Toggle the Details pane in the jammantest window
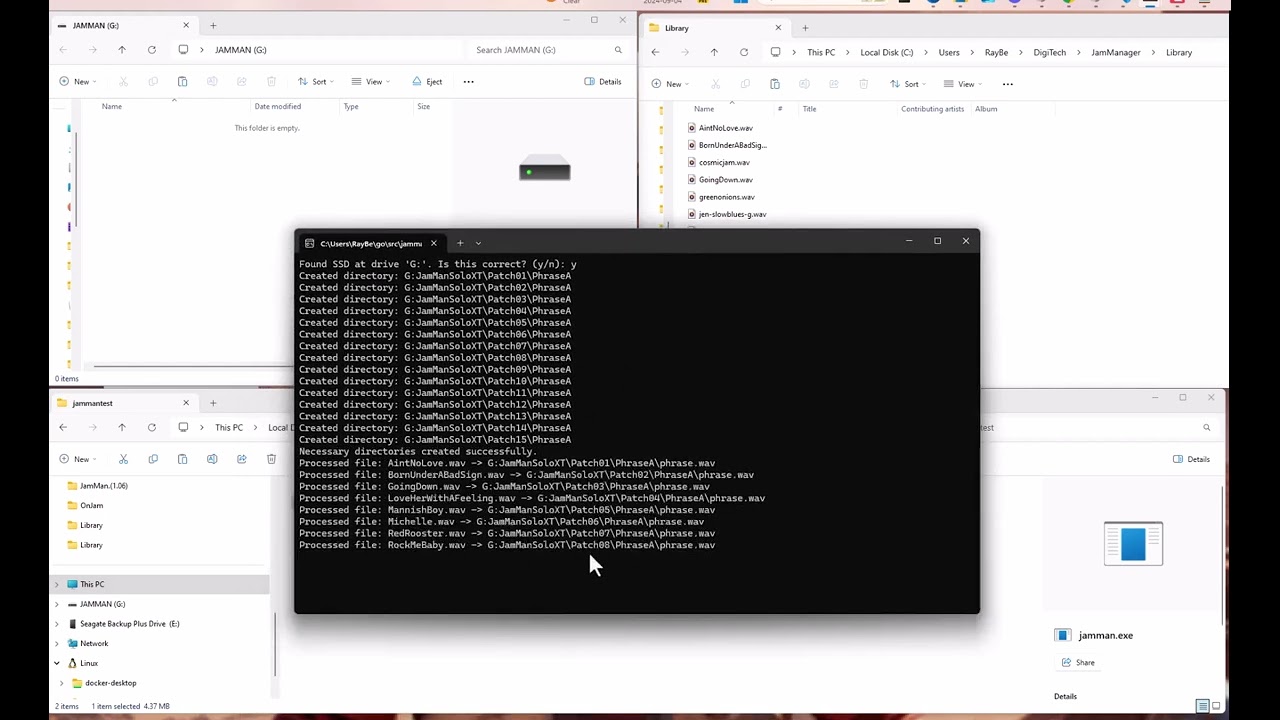 [x=1191, y=459]
